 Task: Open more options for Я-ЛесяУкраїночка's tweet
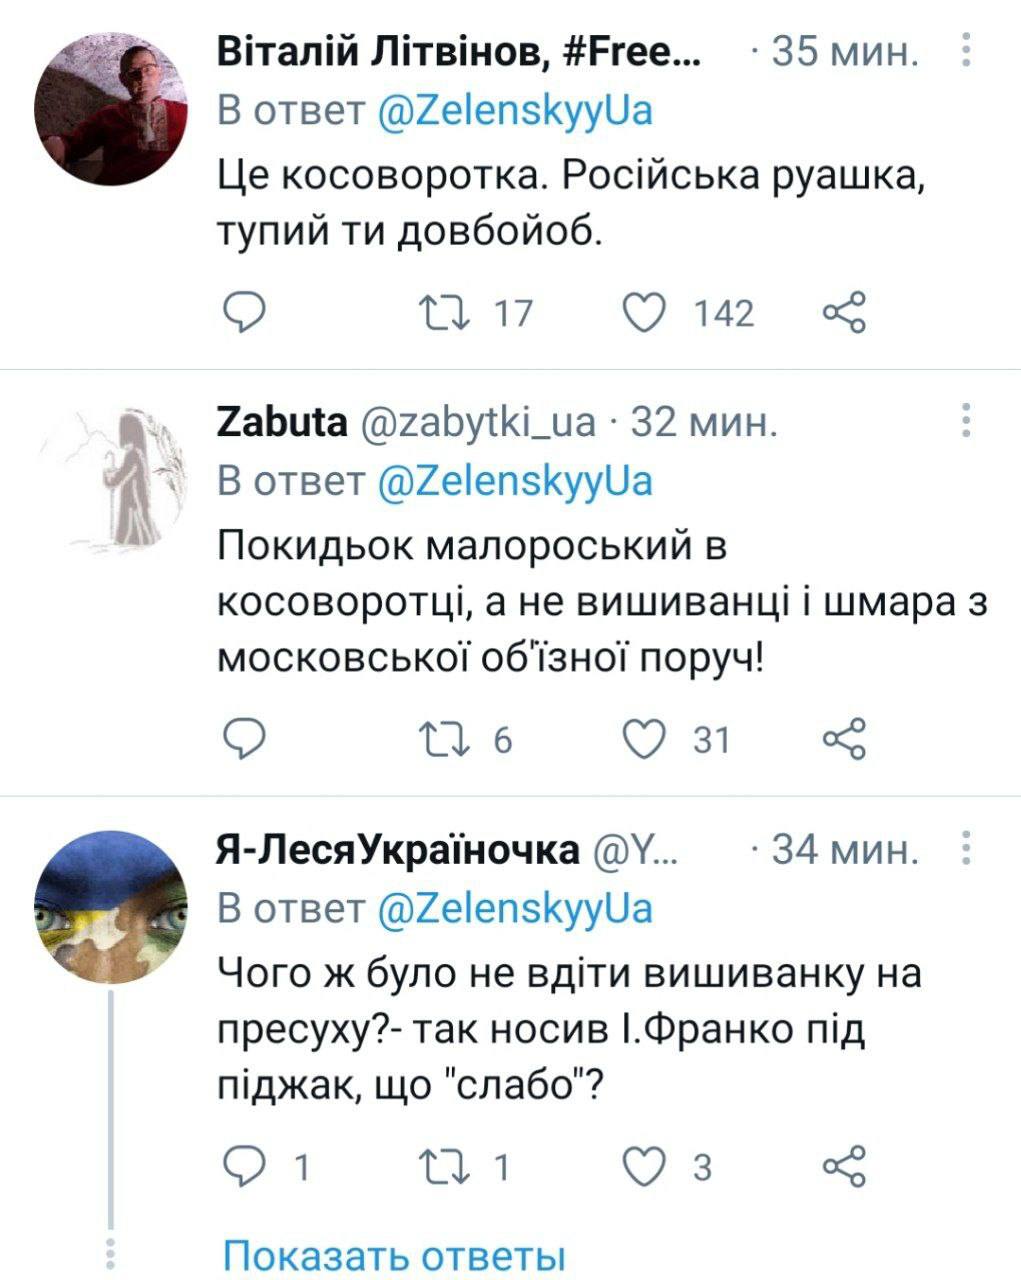(966, 848)
